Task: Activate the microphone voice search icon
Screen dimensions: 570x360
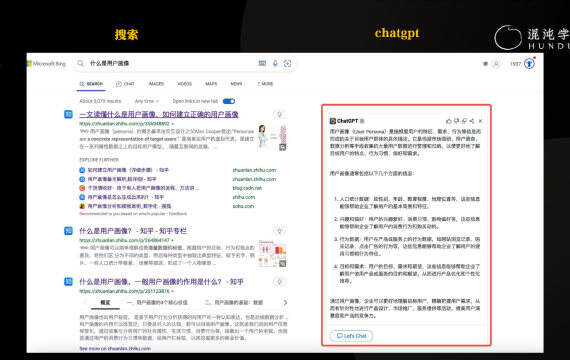Action: tap(275, 63)
